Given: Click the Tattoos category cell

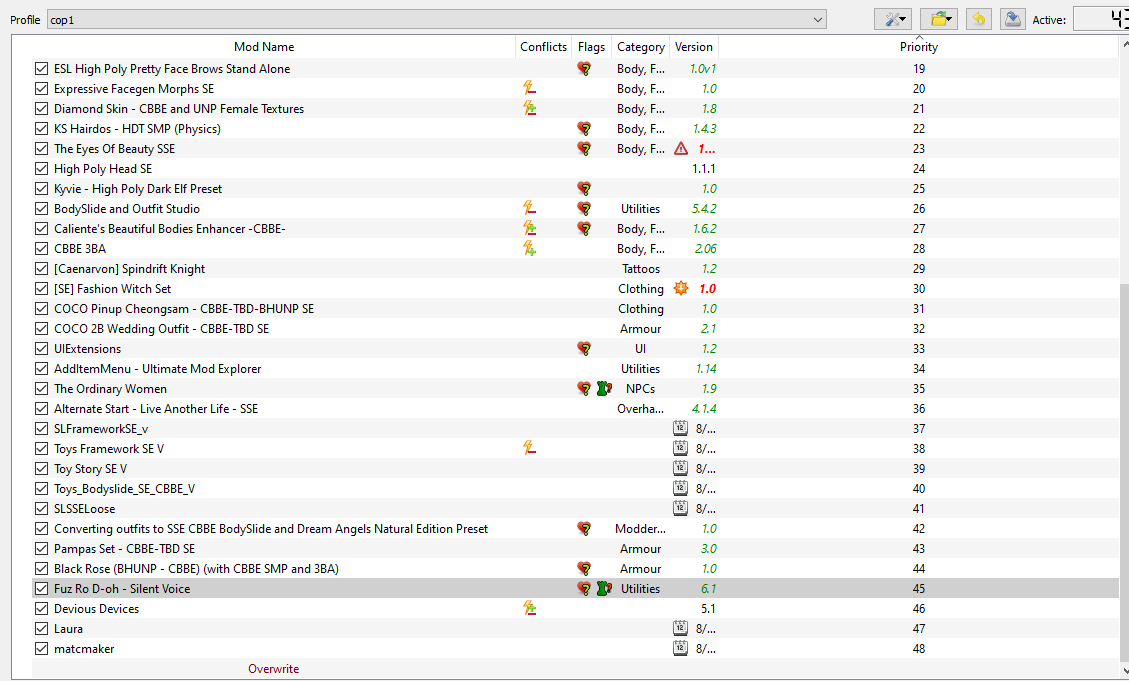Looking at the screenshot, I should 641,269.
